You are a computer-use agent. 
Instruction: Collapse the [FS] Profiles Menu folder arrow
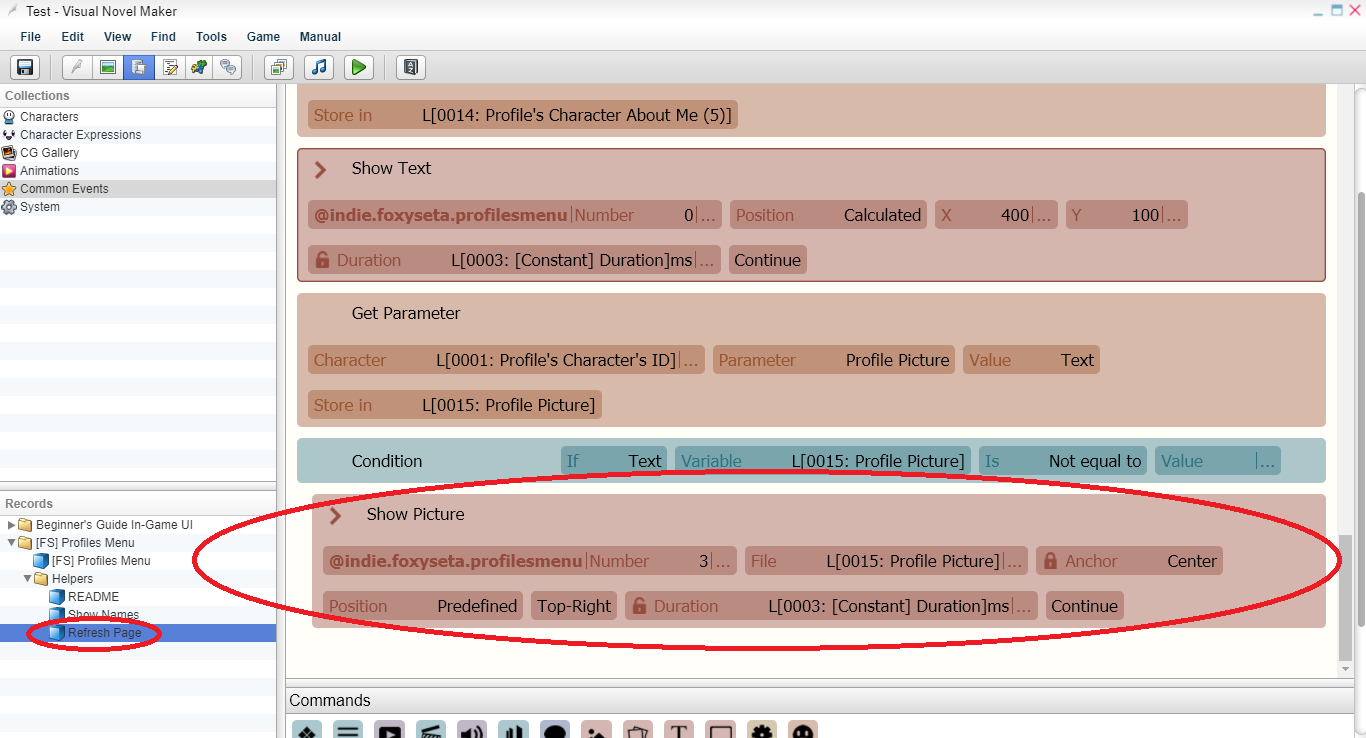click(x=11, y=543)
